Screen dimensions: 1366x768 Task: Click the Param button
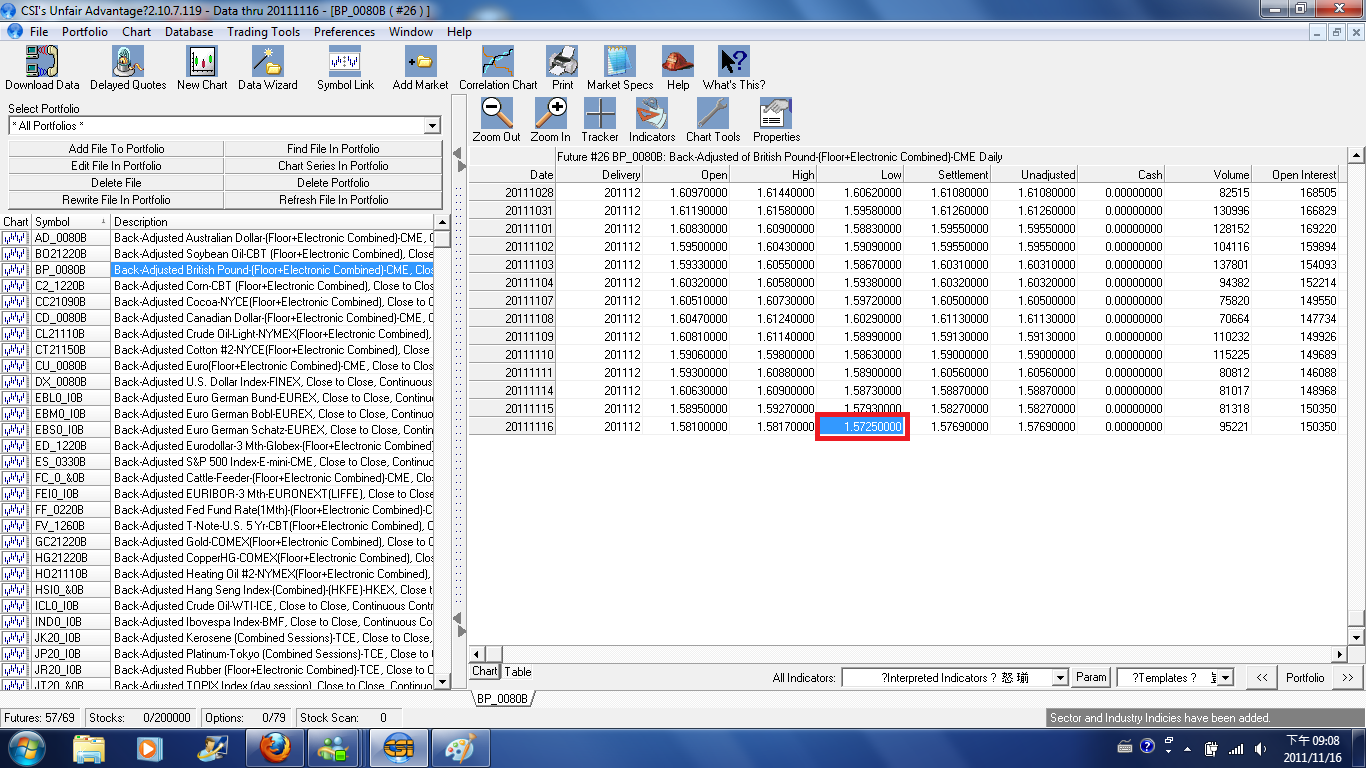coord(1091,677)
